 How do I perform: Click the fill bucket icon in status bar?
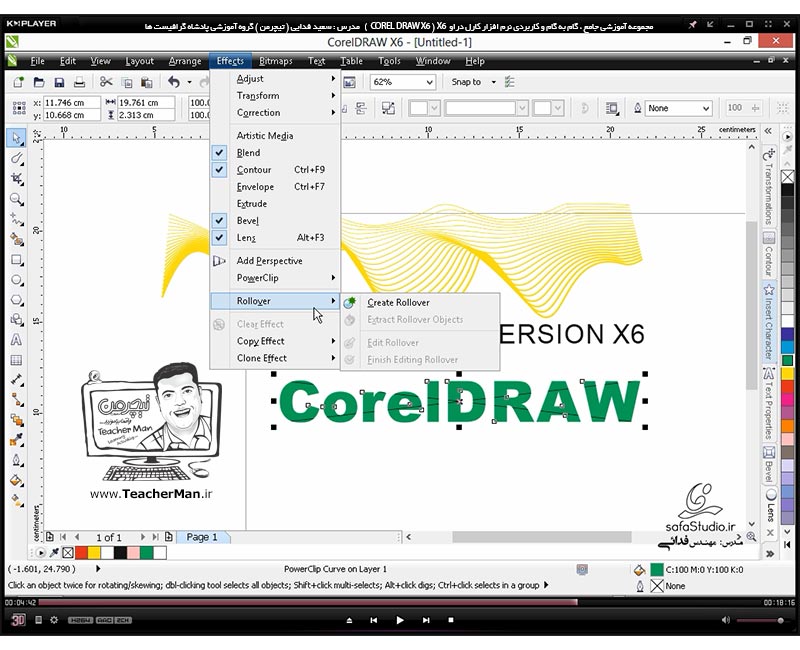(639, 570)
